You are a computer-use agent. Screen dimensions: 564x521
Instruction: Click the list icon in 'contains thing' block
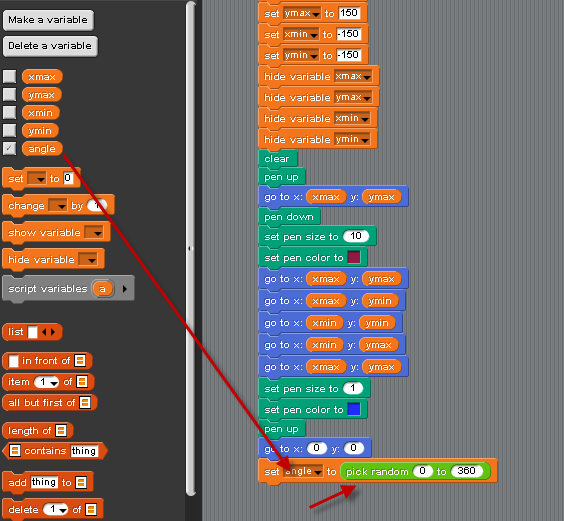tap(15, 450)
